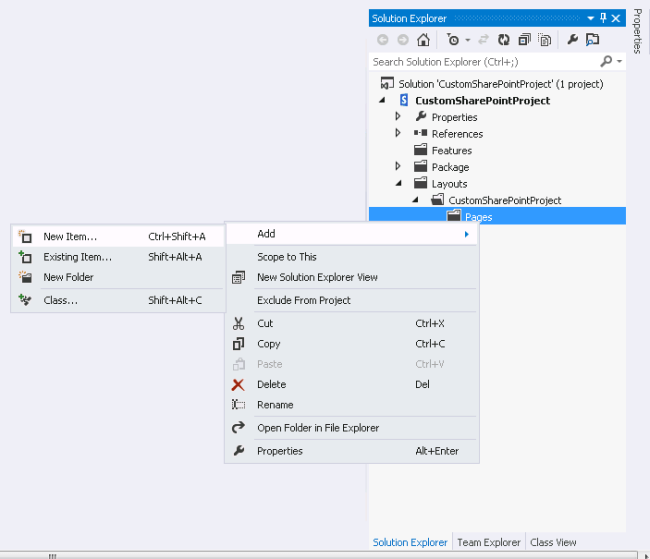This screenshot has width=650, height=559.
Task: Toggle the Preview Selected Items icon
Action: 592,40
